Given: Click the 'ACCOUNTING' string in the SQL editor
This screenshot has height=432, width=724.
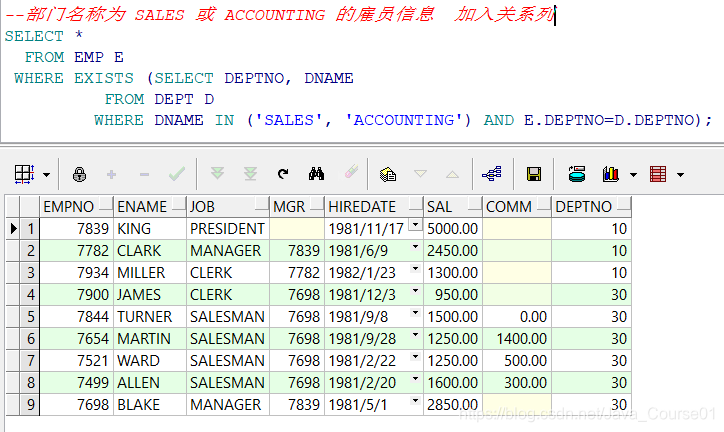Looking at the screenshot, I should pyautogui.click(x=404, y=120).
